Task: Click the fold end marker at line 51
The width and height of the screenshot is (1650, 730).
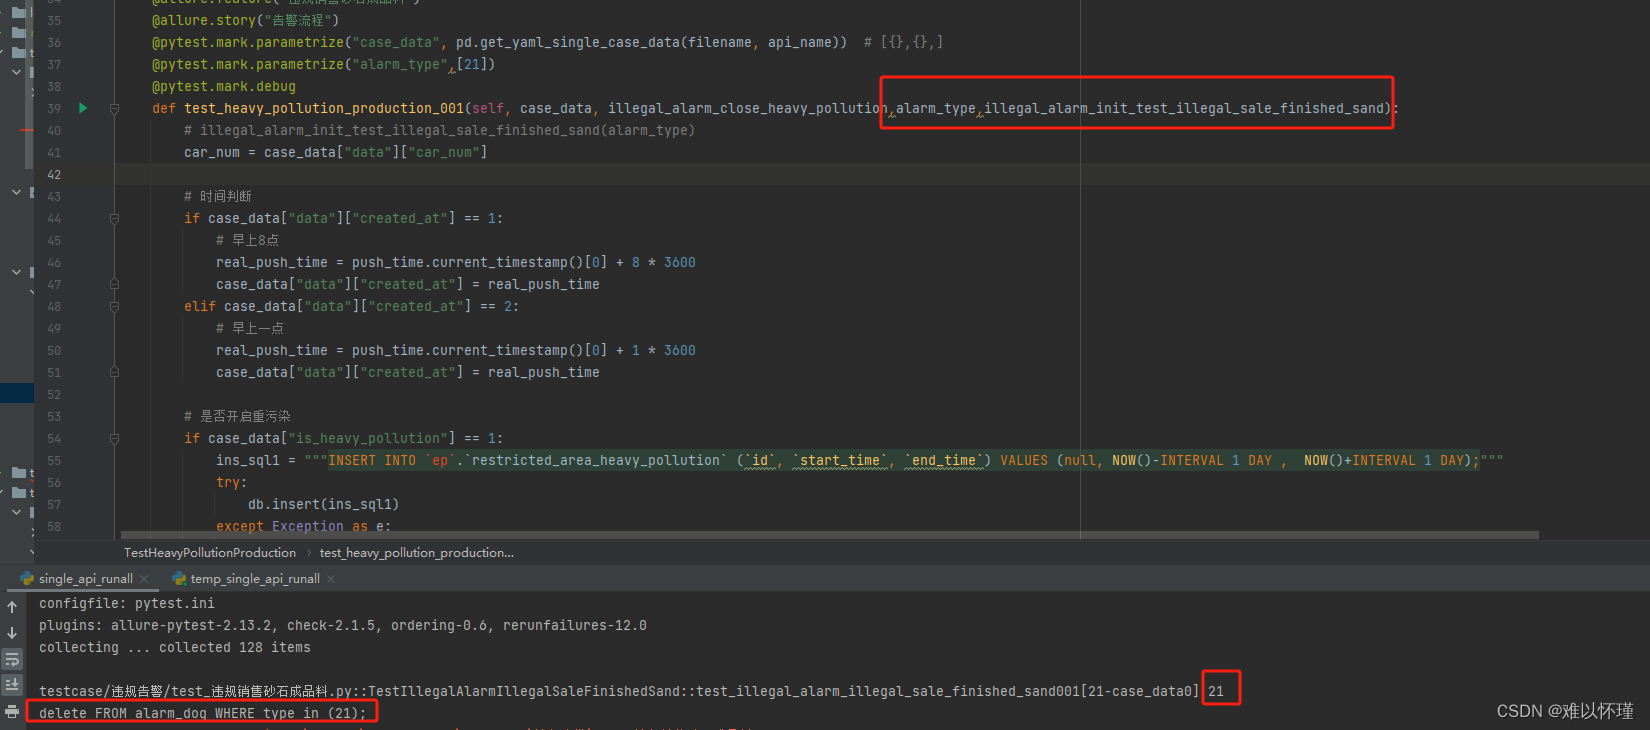Action: pyautogui.click(x=114, y=372)
